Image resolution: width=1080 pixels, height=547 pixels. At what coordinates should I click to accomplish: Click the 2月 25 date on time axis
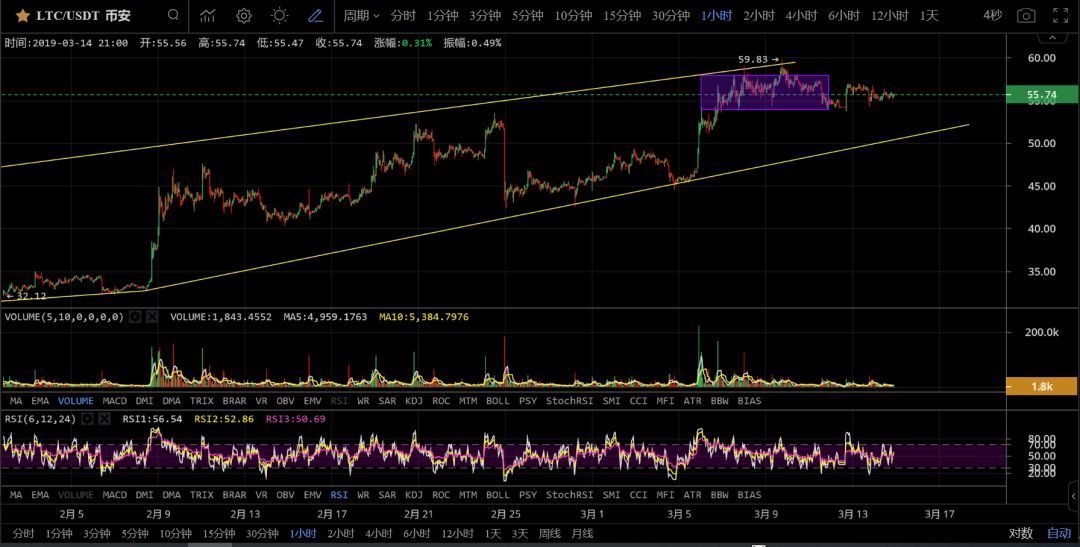[x=506, y=514]
